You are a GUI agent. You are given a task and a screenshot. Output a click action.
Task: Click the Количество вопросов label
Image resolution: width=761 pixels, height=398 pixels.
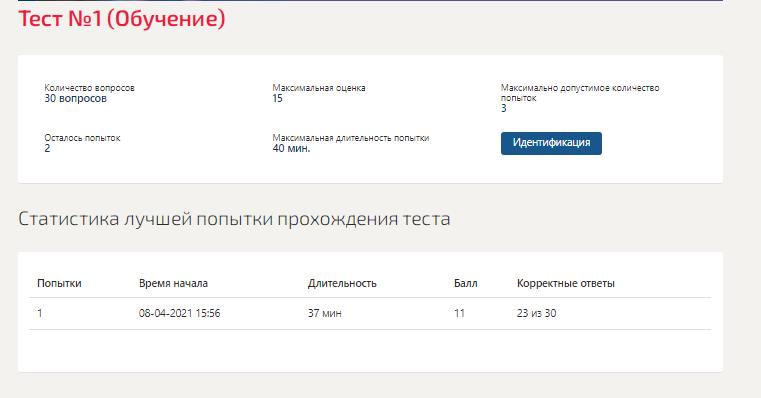(89, 88)
